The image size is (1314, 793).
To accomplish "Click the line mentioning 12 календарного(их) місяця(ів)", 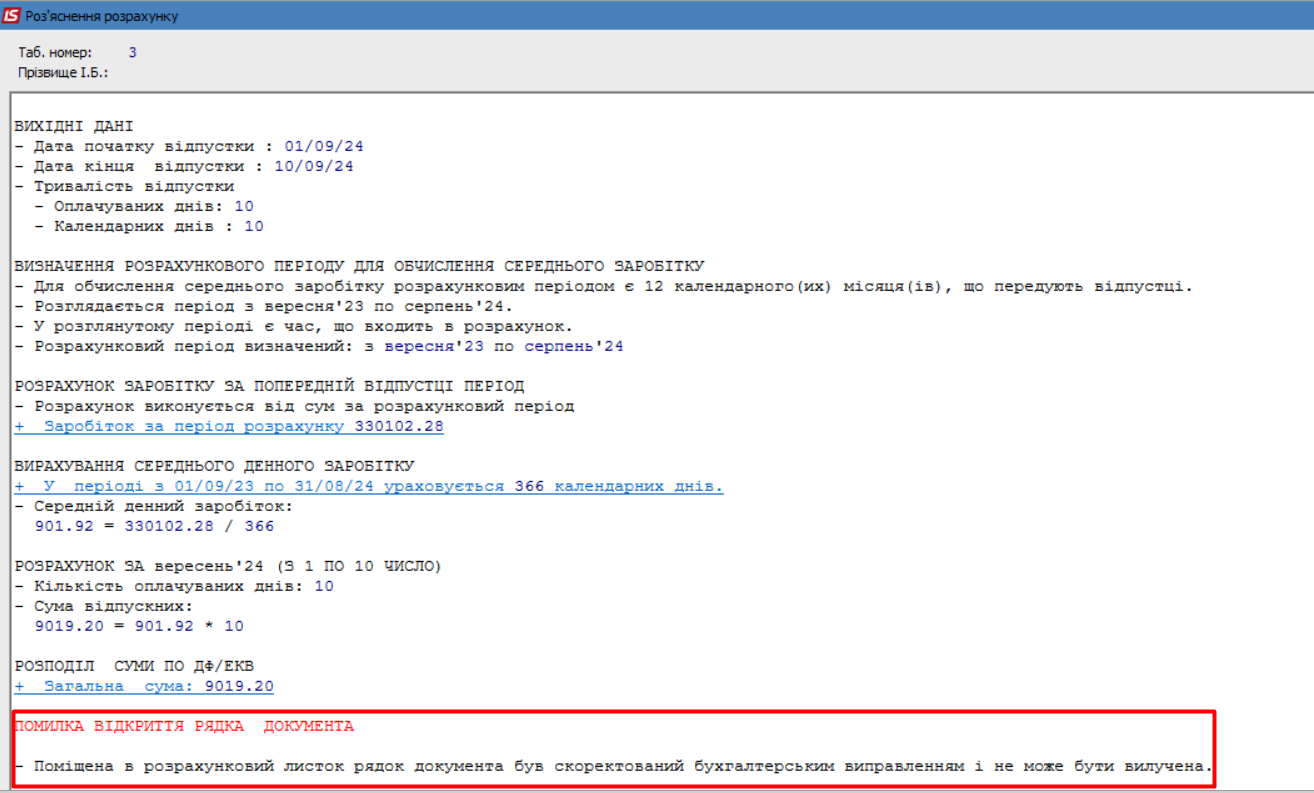I will coord(604,287).
